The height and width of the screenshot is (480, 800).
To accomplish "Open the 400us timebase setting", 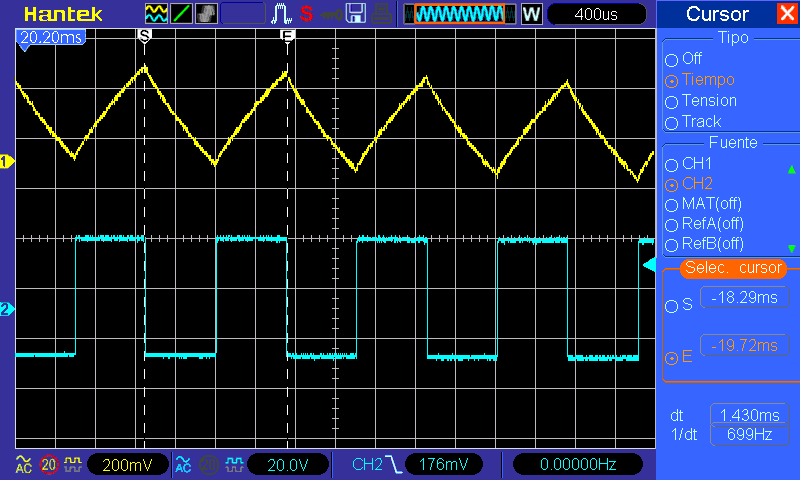I will pos(596,14).
